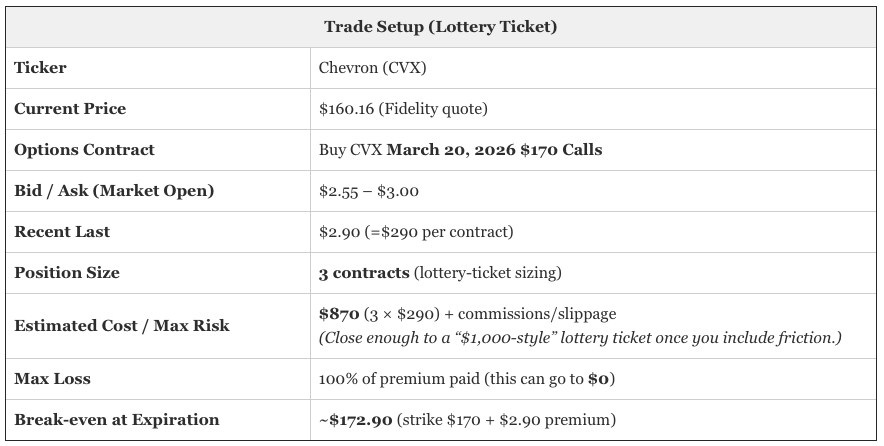Image resolution: width=884 pixels, height=446 pixels.
Task: Select the Estimated Cost / Max Risk label
Action: click(x=121, y=326)
